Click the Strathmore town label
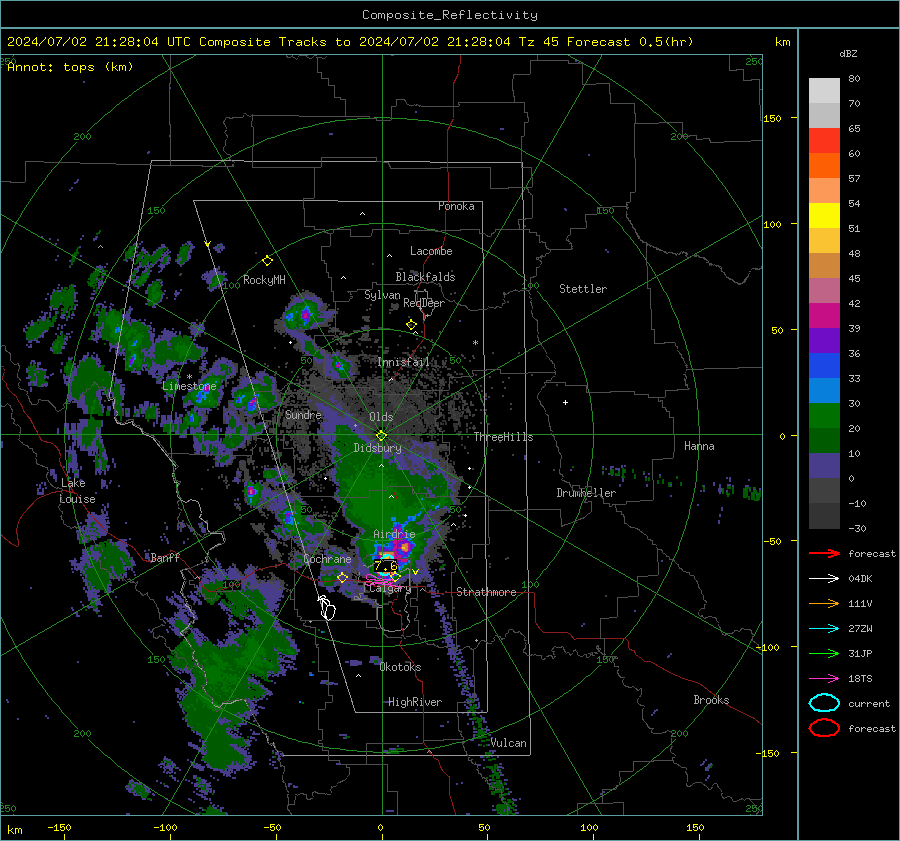Image resolution: width=900 pixels, height=841 pixels. (x=486, y=592)
